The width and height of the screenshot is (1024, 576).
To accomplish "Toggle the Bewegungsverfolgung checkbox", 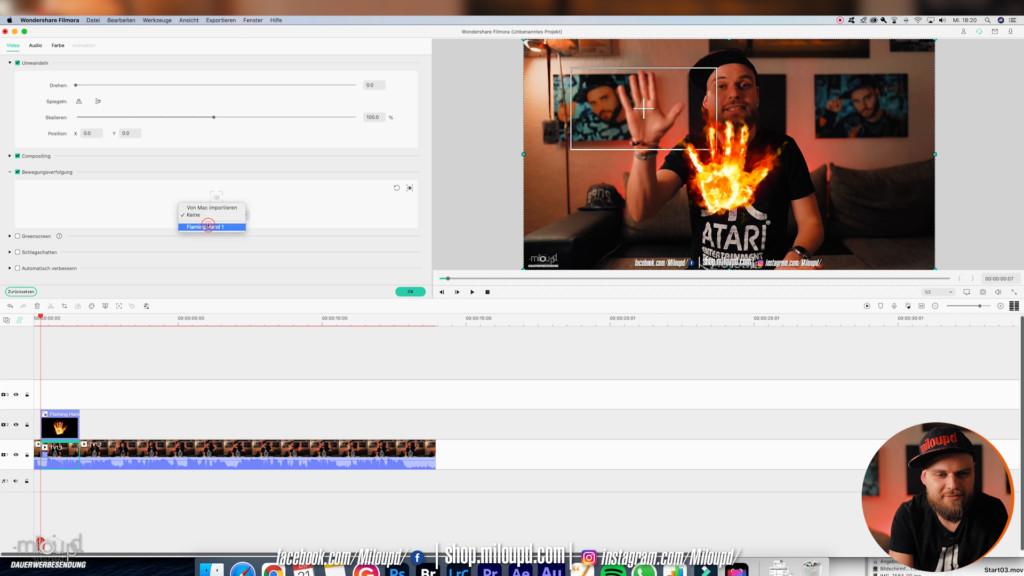I will point(18,172).
